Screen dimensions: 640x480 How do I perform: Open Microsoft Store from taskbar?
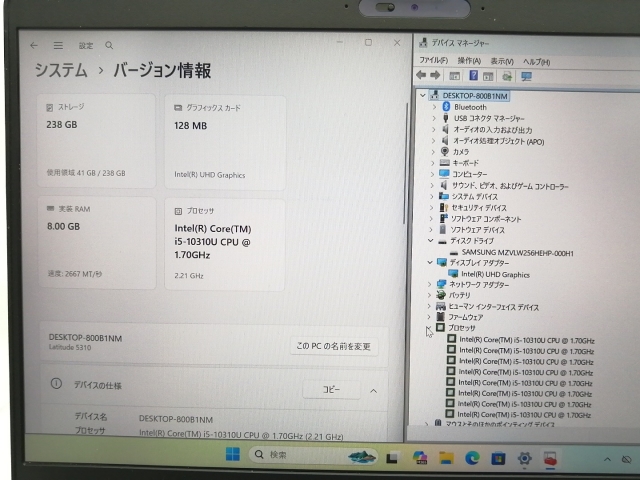[x=498, y=458]
